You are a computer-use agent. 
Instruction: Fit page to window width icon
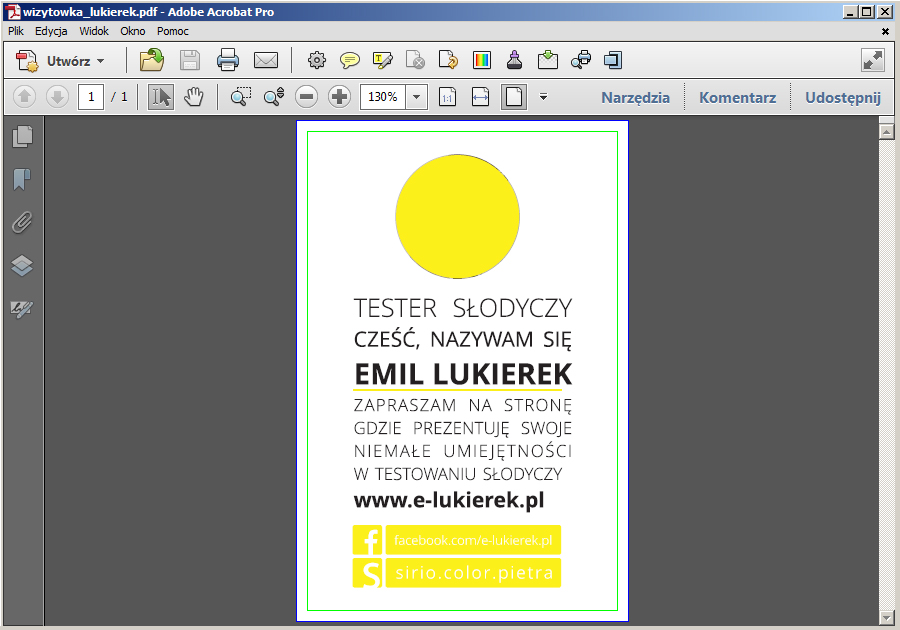[480, 97]
